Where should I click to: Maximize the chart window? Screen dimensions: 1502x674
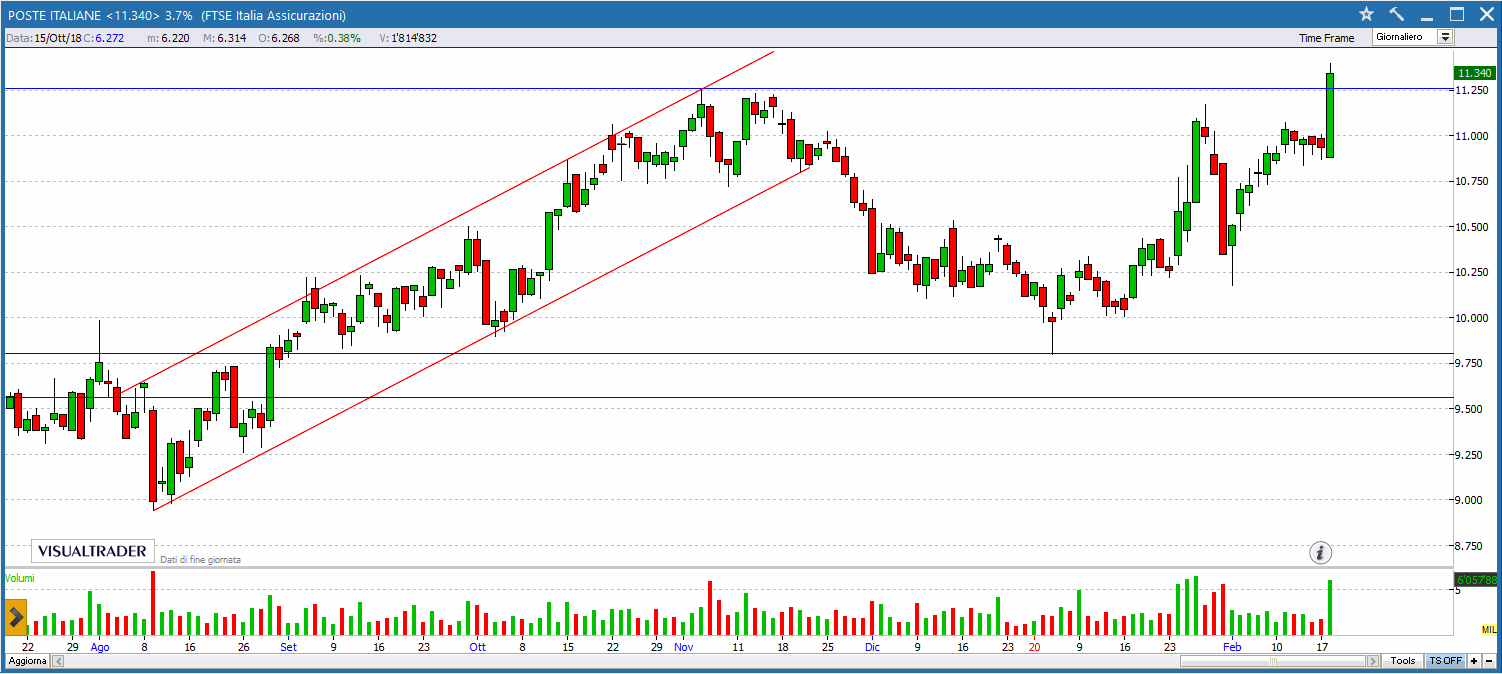click(x=1457, y=14)
